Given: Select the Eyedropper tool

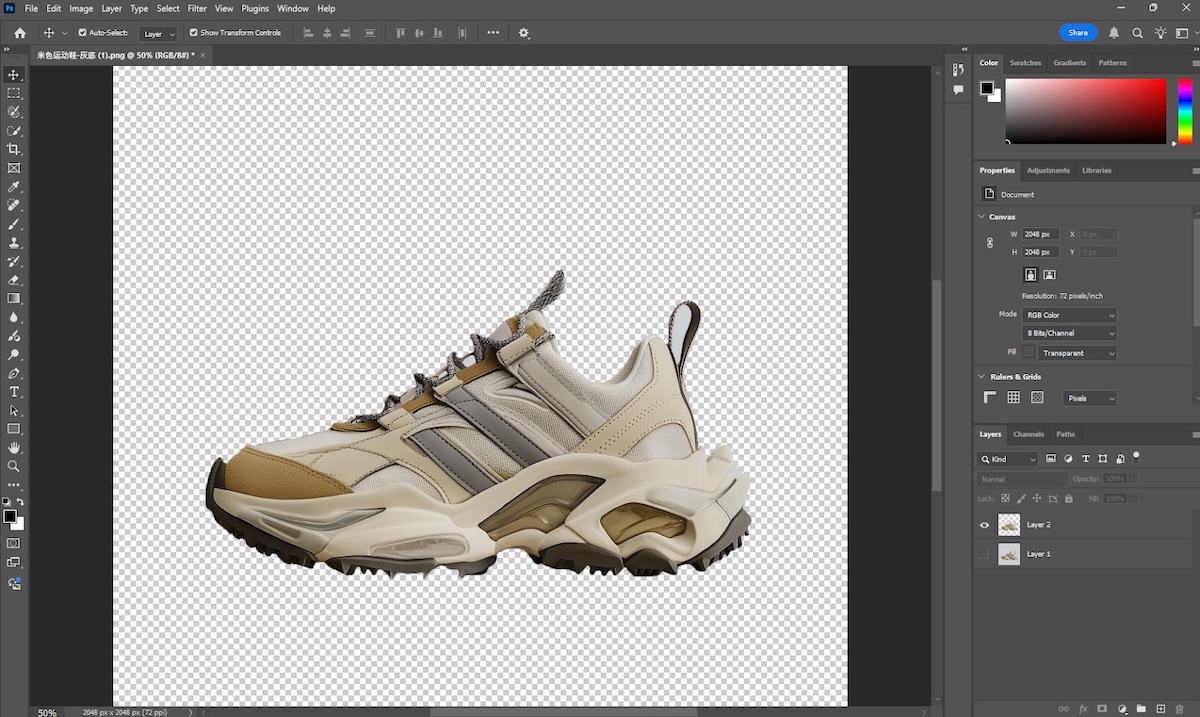Looking at the screenshot, I should [14, 187].
